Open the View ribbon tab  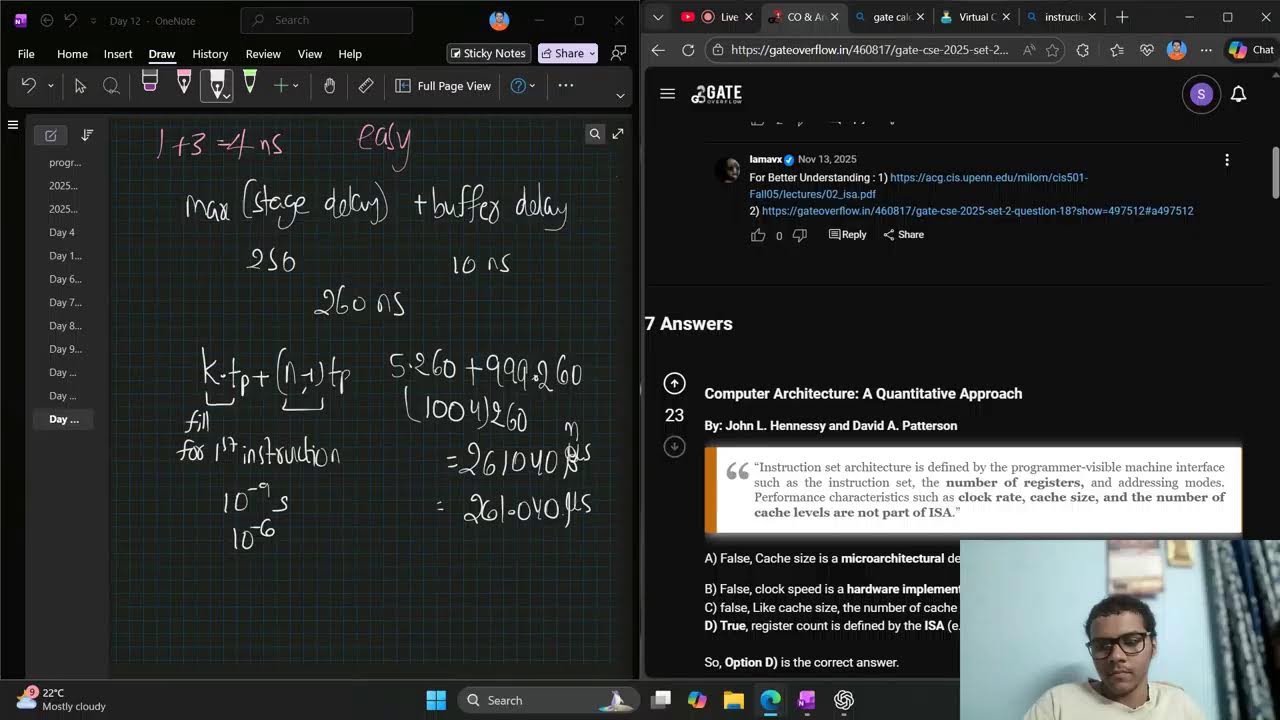pyautogui.click(x=310, y=54)
